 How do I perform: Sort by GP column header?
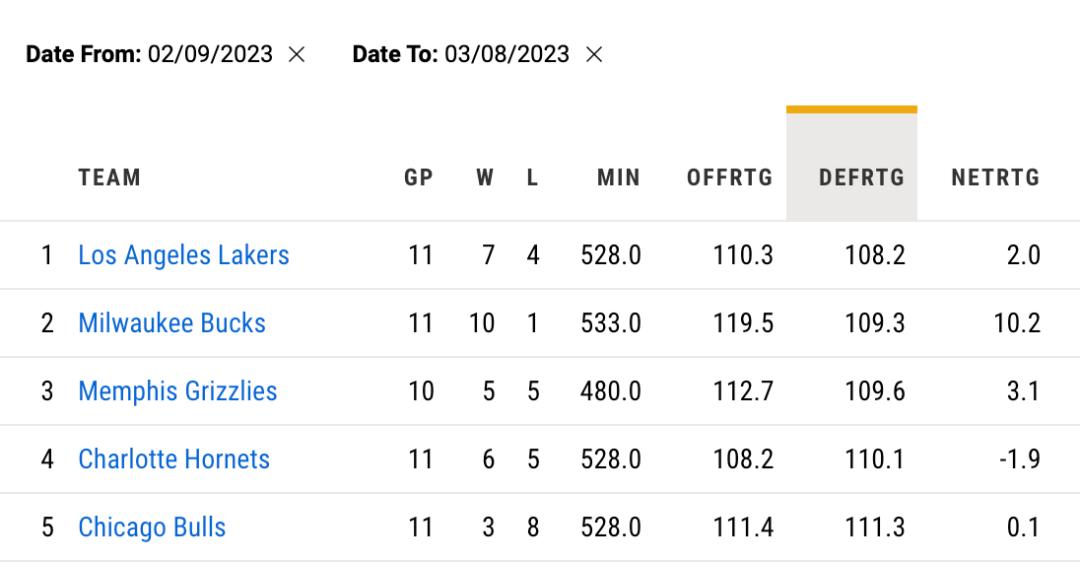pos(419,178)
